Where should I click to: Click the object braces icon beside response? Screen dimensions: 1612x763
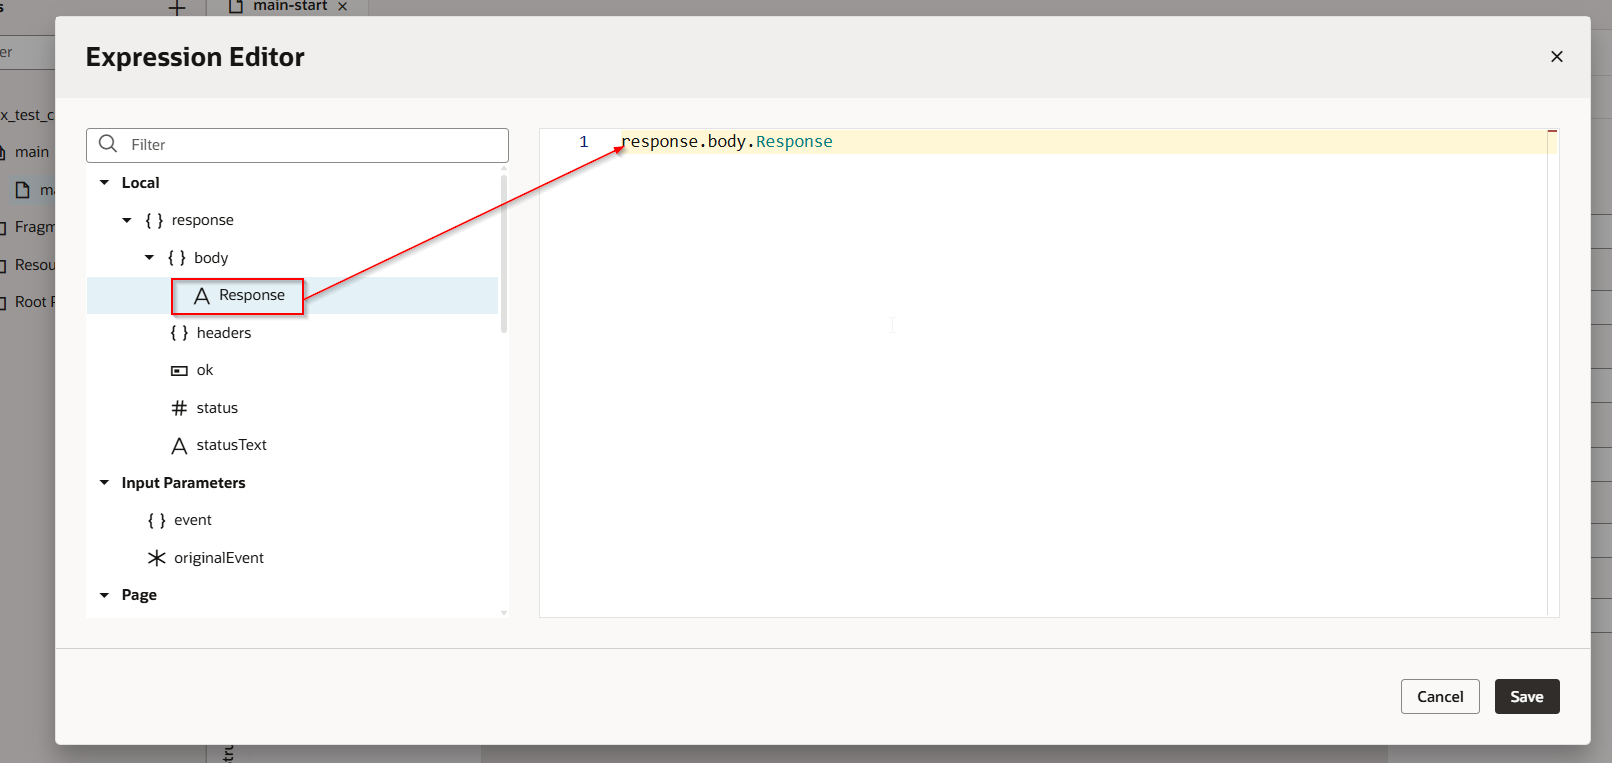point(154,220)
